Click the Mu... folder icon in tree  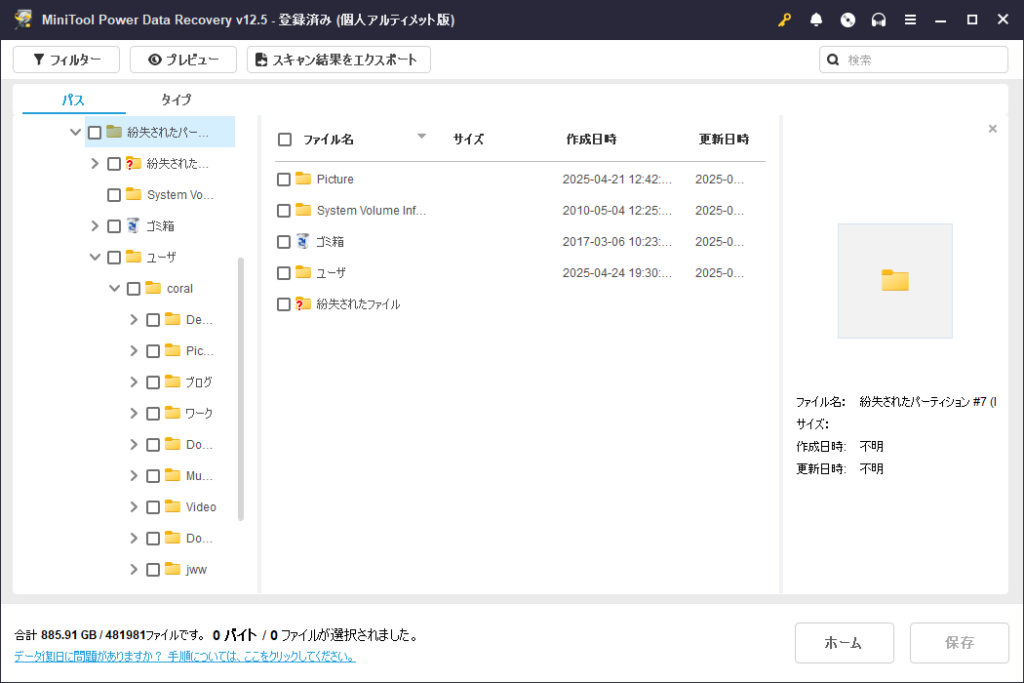172,475
